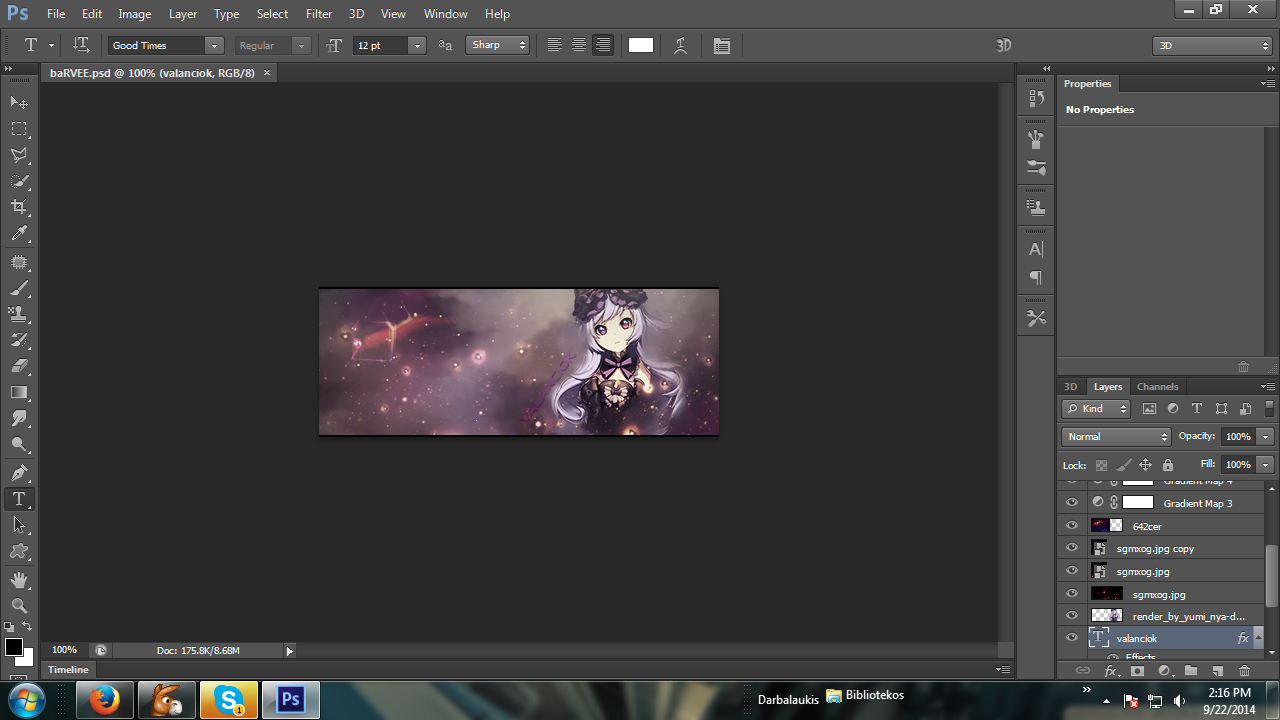Select the Hand tool
The image size is (1280, 720).
[x=19, y=580]
